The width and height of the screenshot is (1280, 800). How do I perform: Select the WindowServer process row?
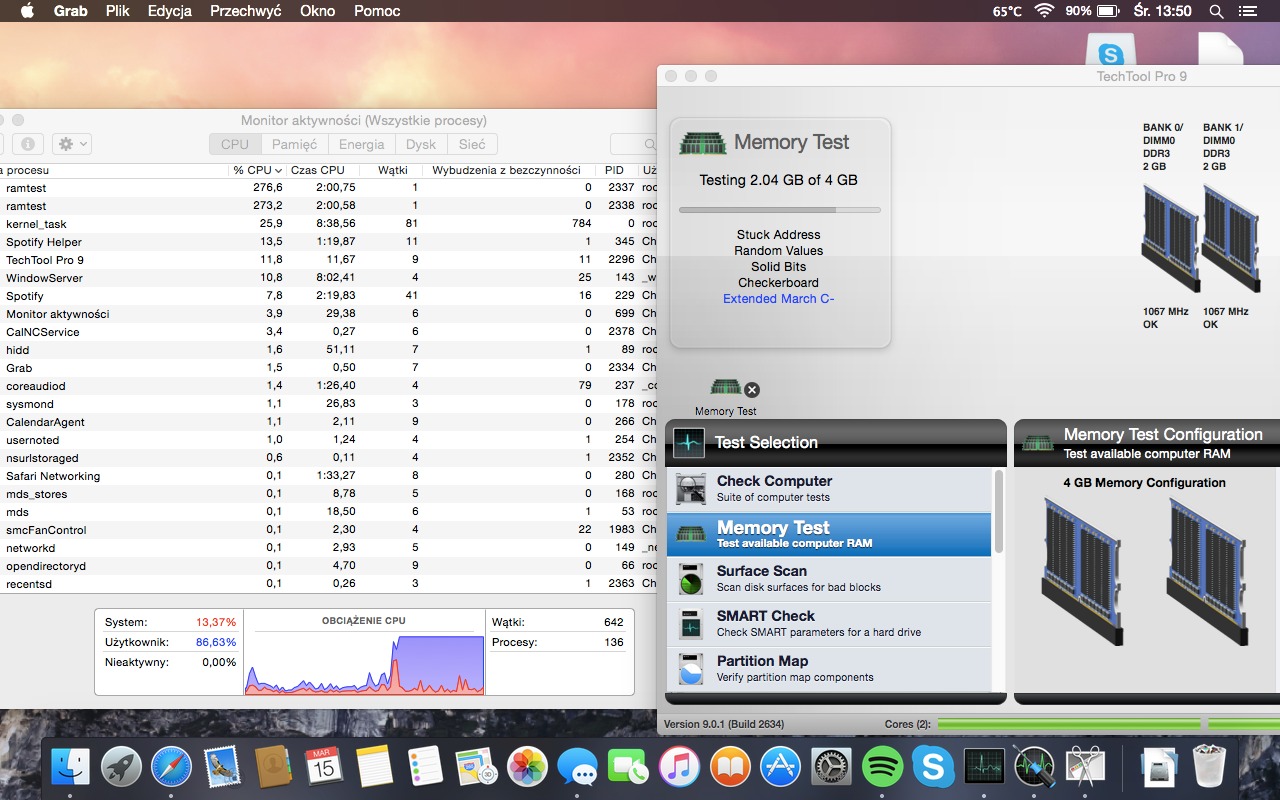point(328,278)
